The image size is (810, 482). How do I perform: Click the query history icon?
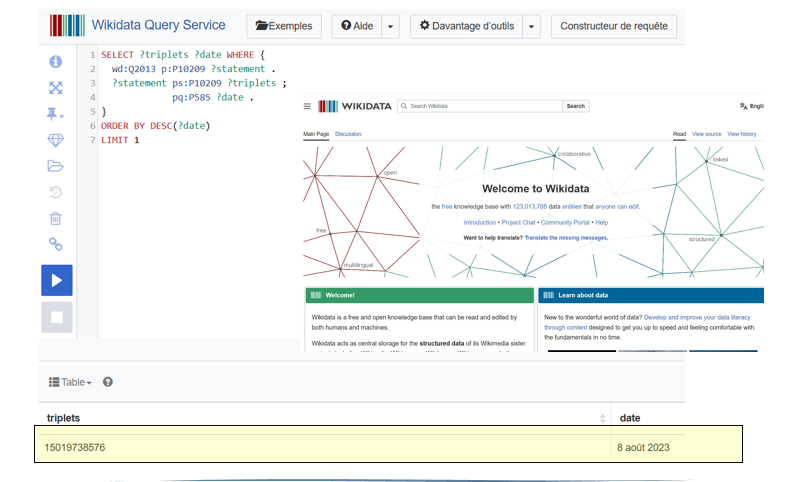pyautogui.click(x=56, y=192)
